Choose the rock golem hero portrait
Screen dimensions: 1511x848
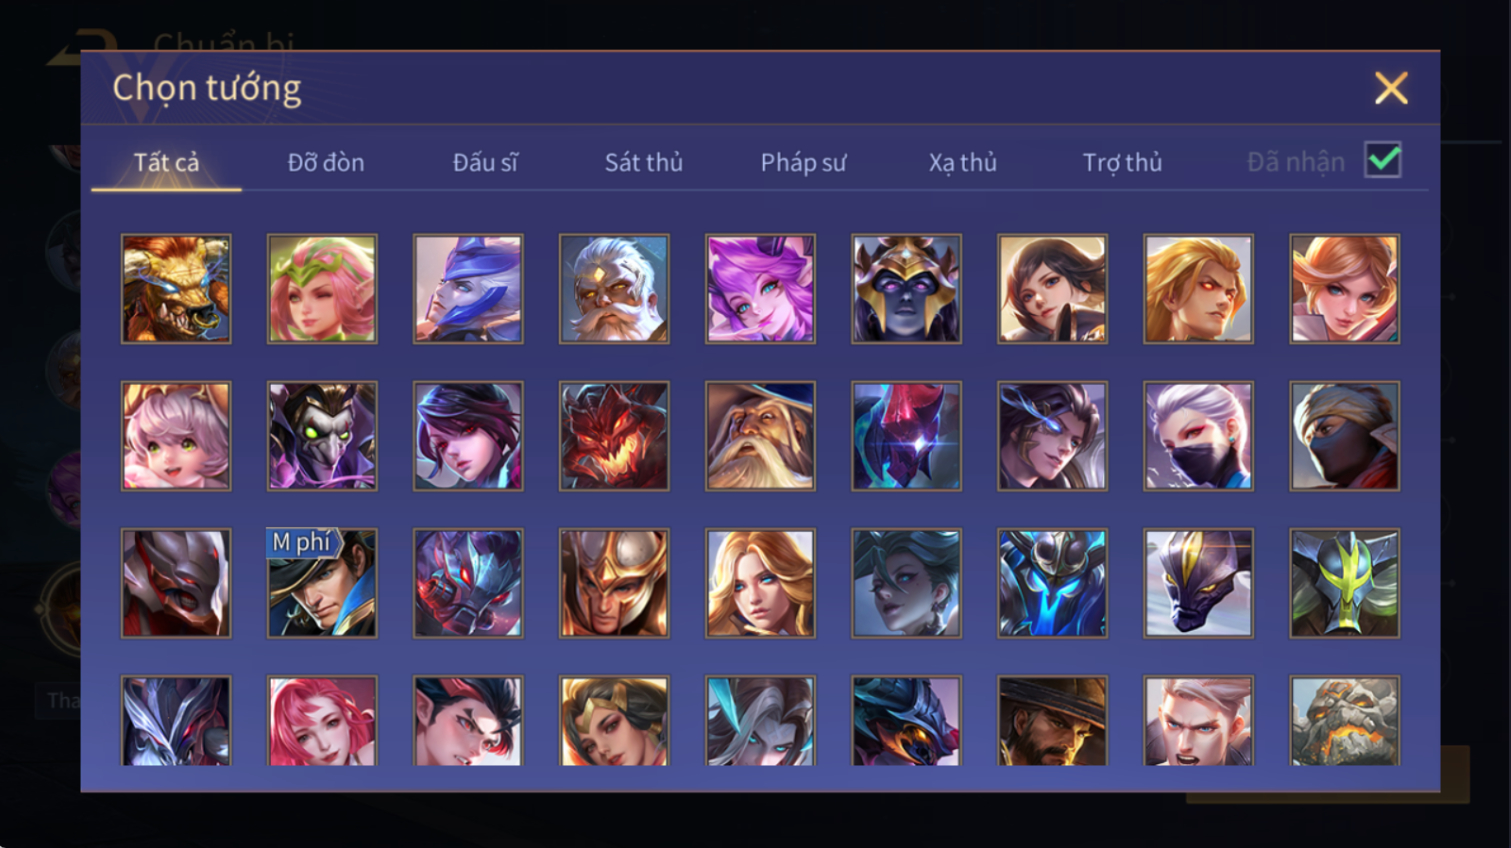click(1344, 721)
